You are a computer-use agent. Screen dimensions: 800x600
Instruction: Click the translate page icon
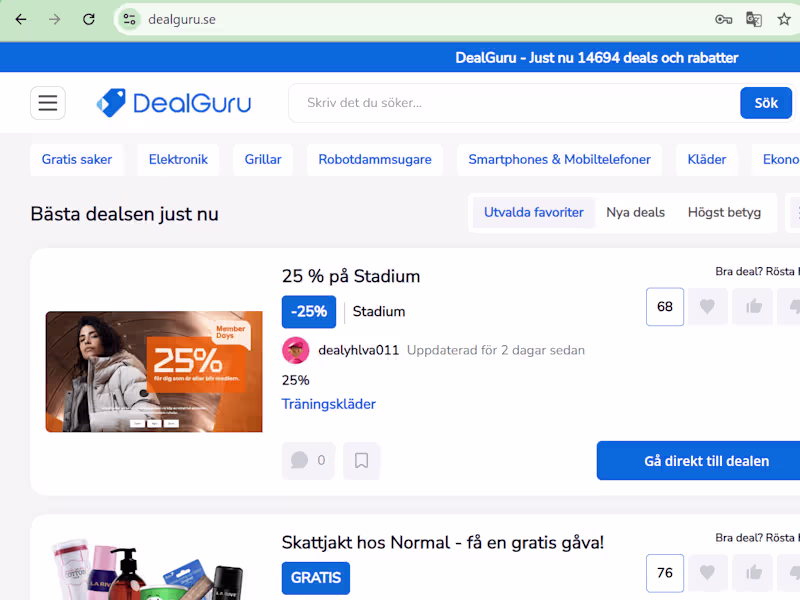tap(754, 19)
